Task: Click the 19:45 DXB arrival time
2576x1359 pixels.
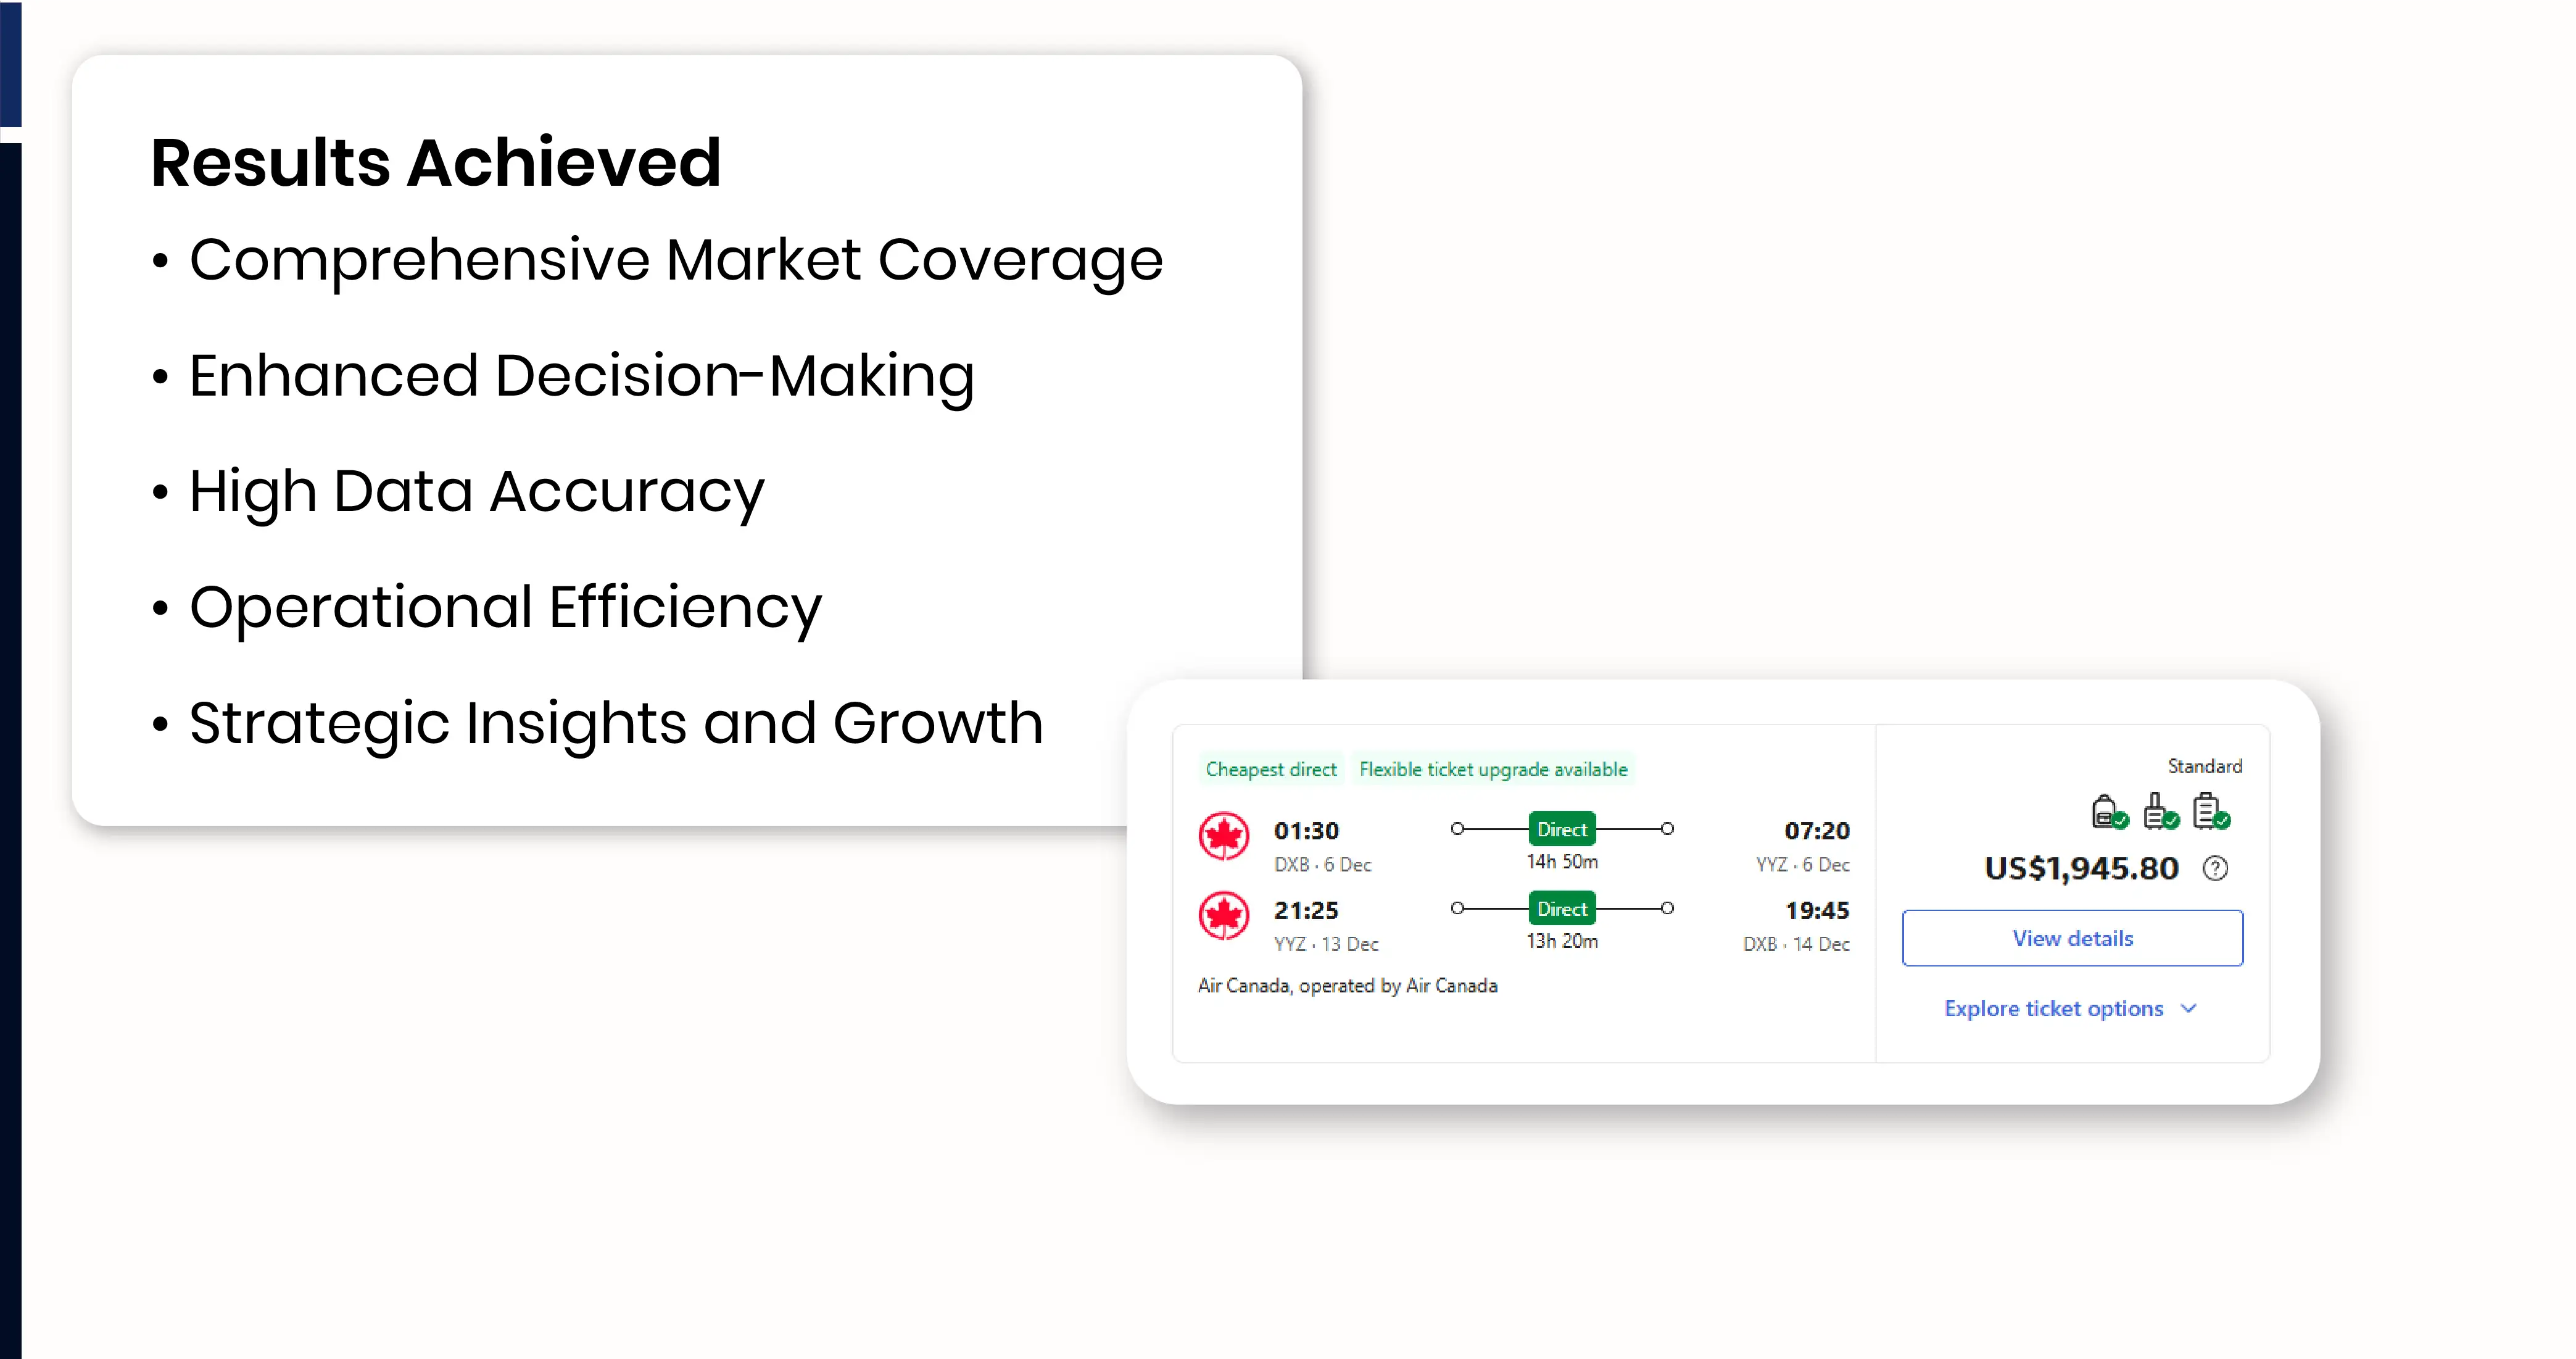Action: click(1817, 910)
